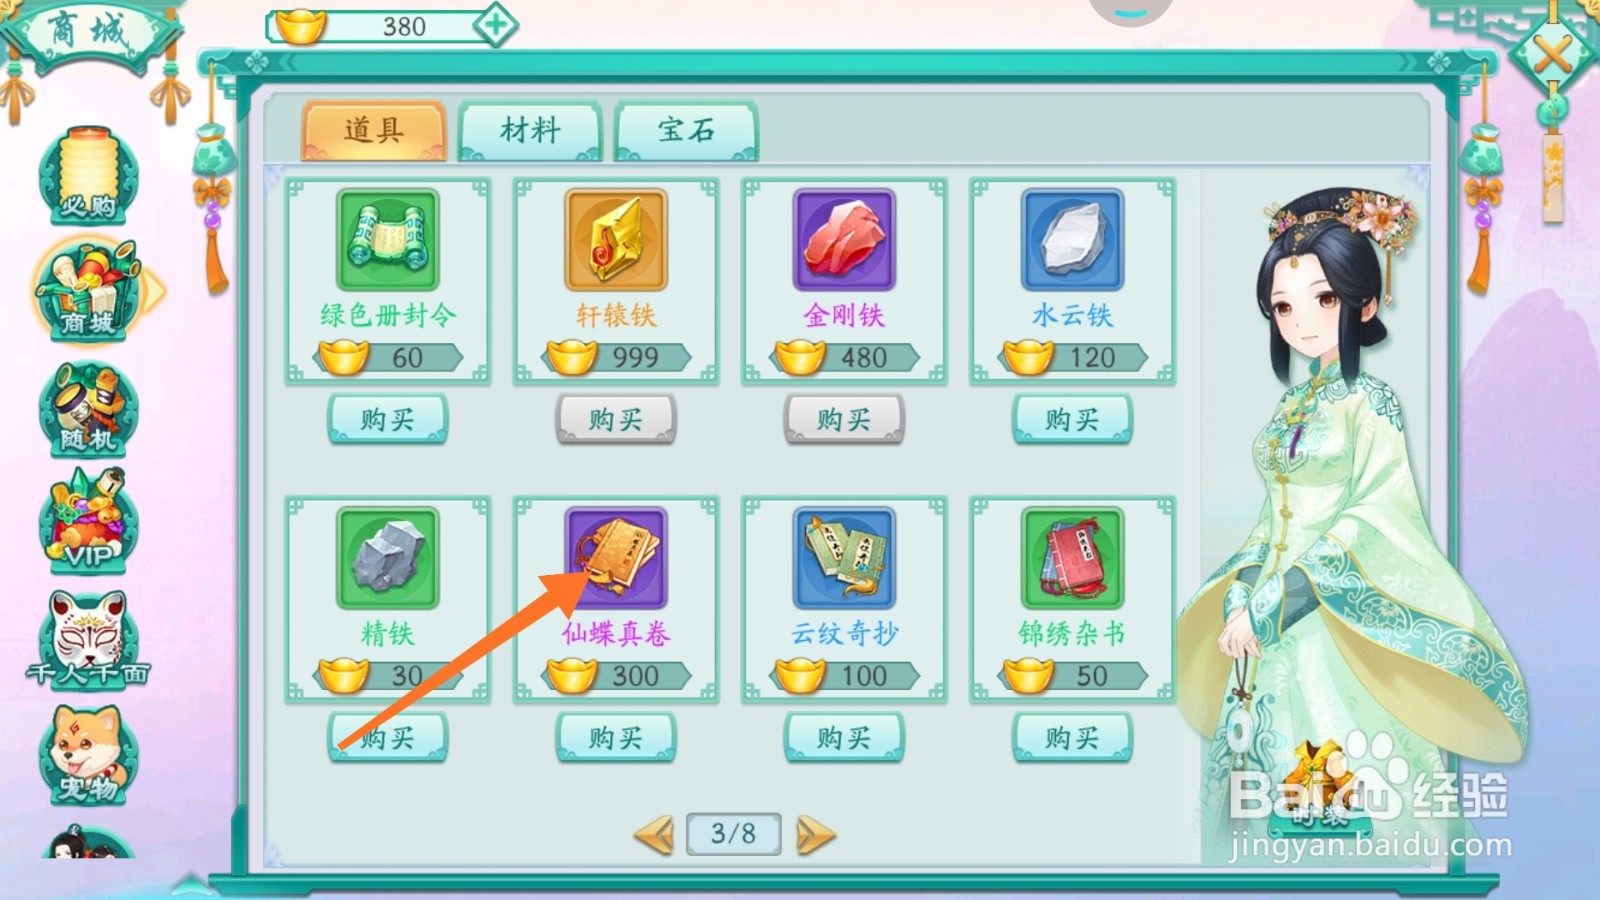Screen dimensions: 1600x900
Task: Open the 千人千面 fox mask icon
Action: pyautogui.click(x=88, y=639)
